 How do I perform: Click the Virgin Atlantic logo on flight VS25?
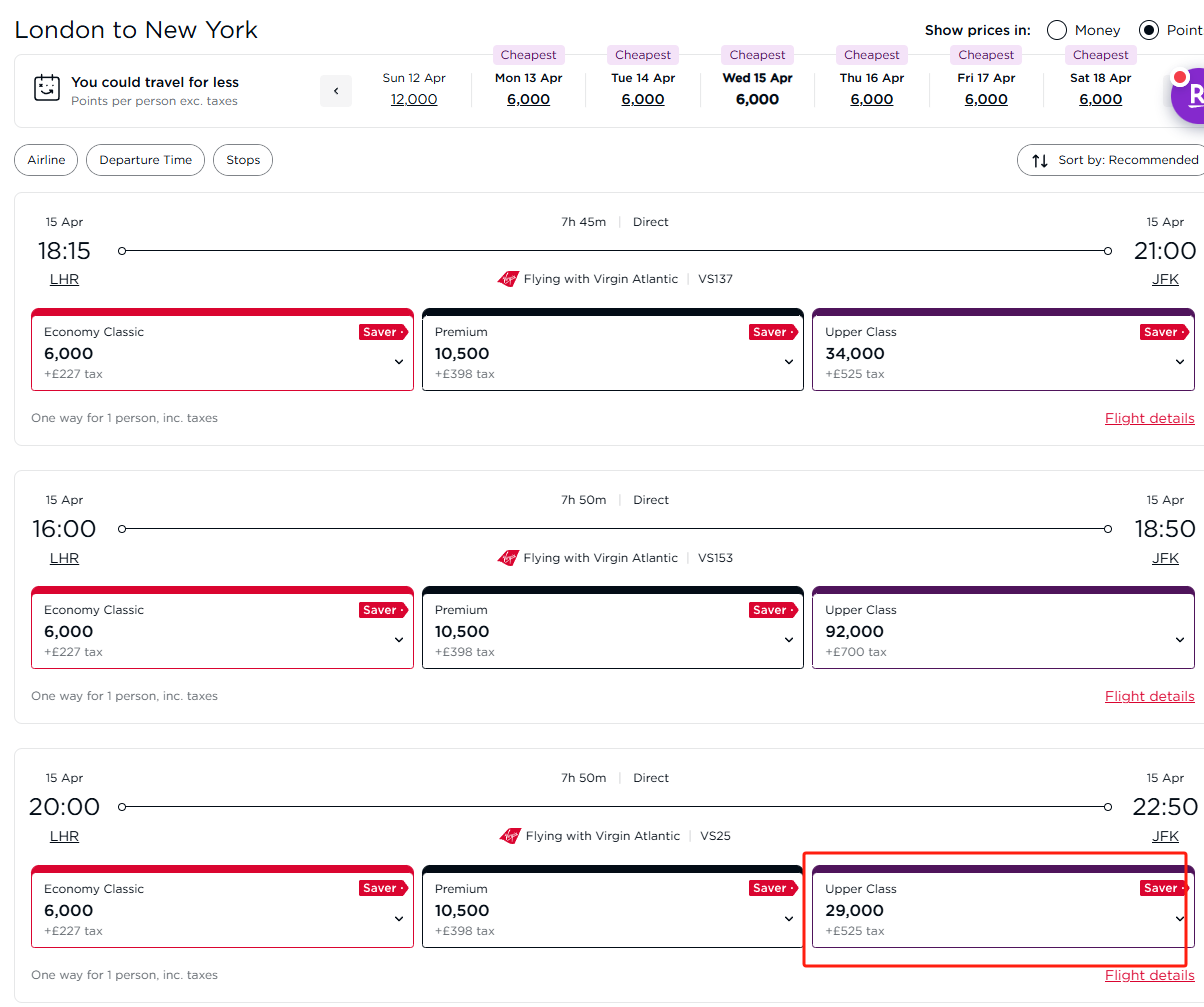click(x=510, y=836)
